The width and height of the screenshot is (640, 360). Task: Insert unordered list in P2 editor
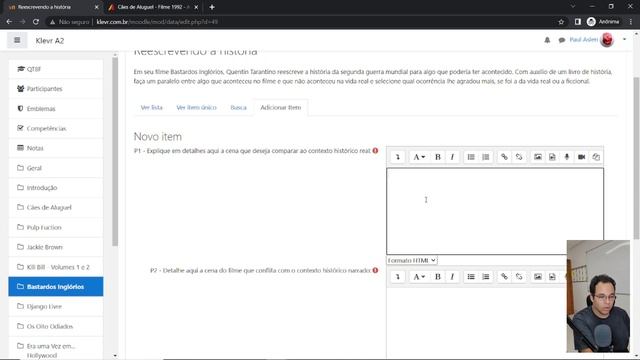(x=471, y=276)
